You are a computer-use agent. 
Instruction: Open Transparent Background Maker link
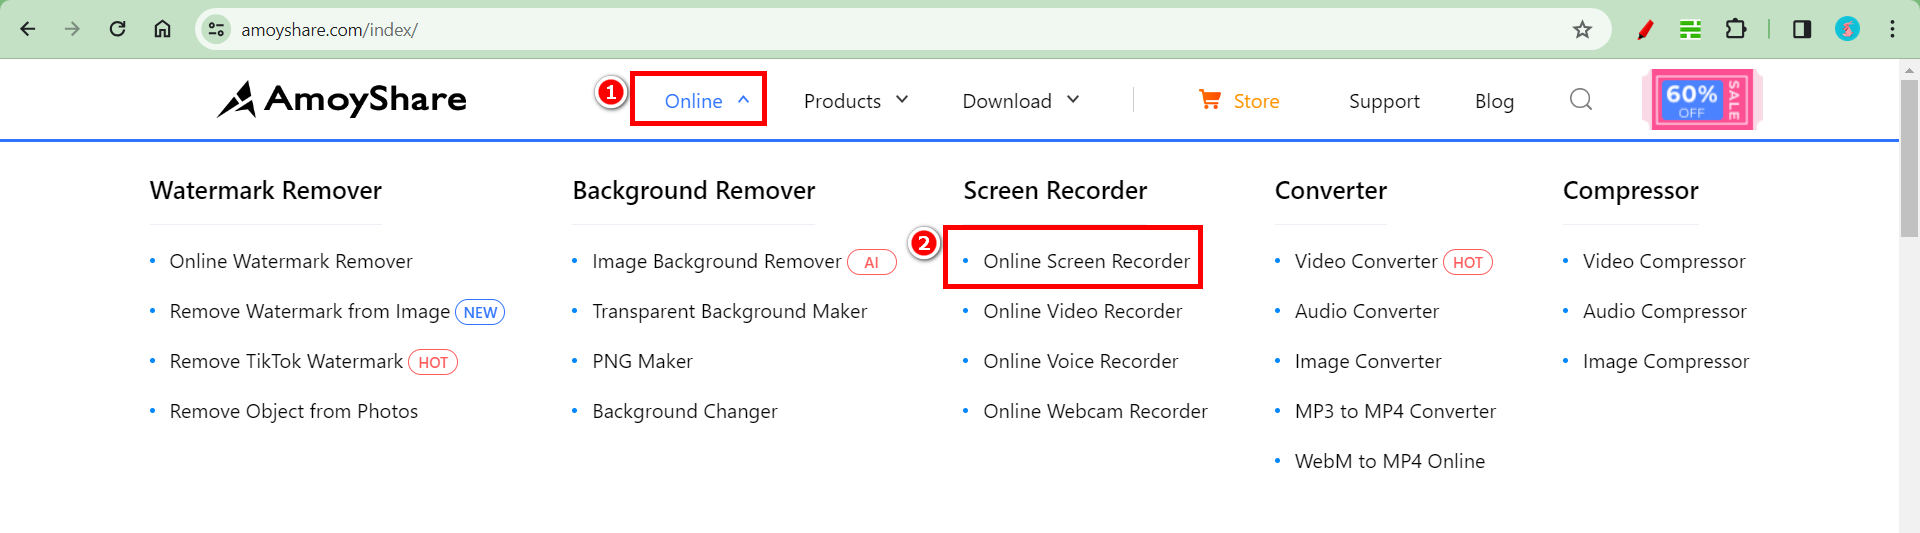pyautogui.click(x=729, y=311)
